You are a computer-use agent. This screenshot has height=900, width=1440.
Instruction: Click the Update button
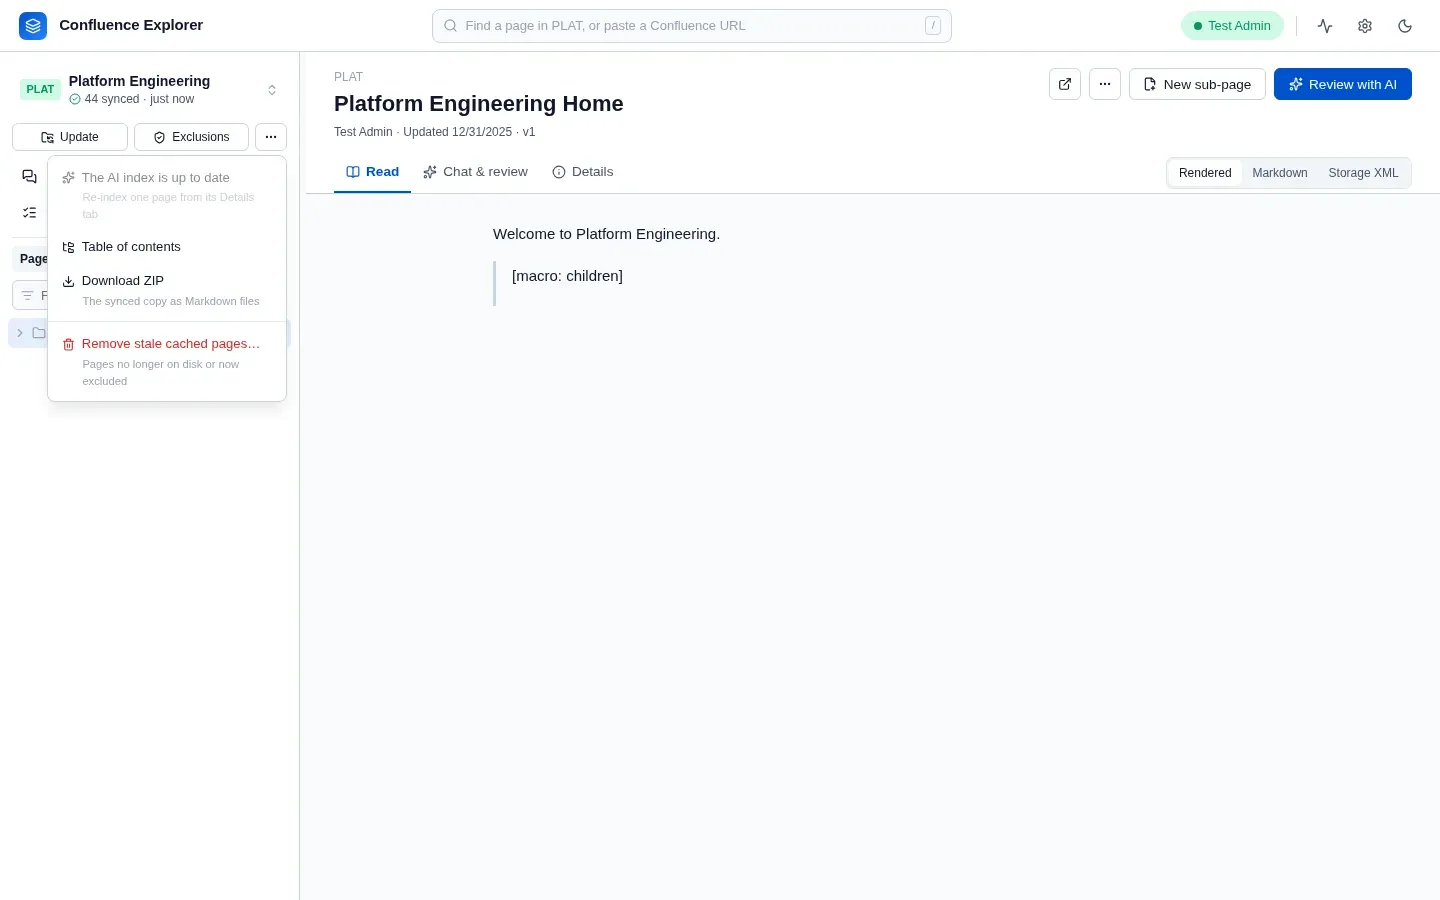70,137
